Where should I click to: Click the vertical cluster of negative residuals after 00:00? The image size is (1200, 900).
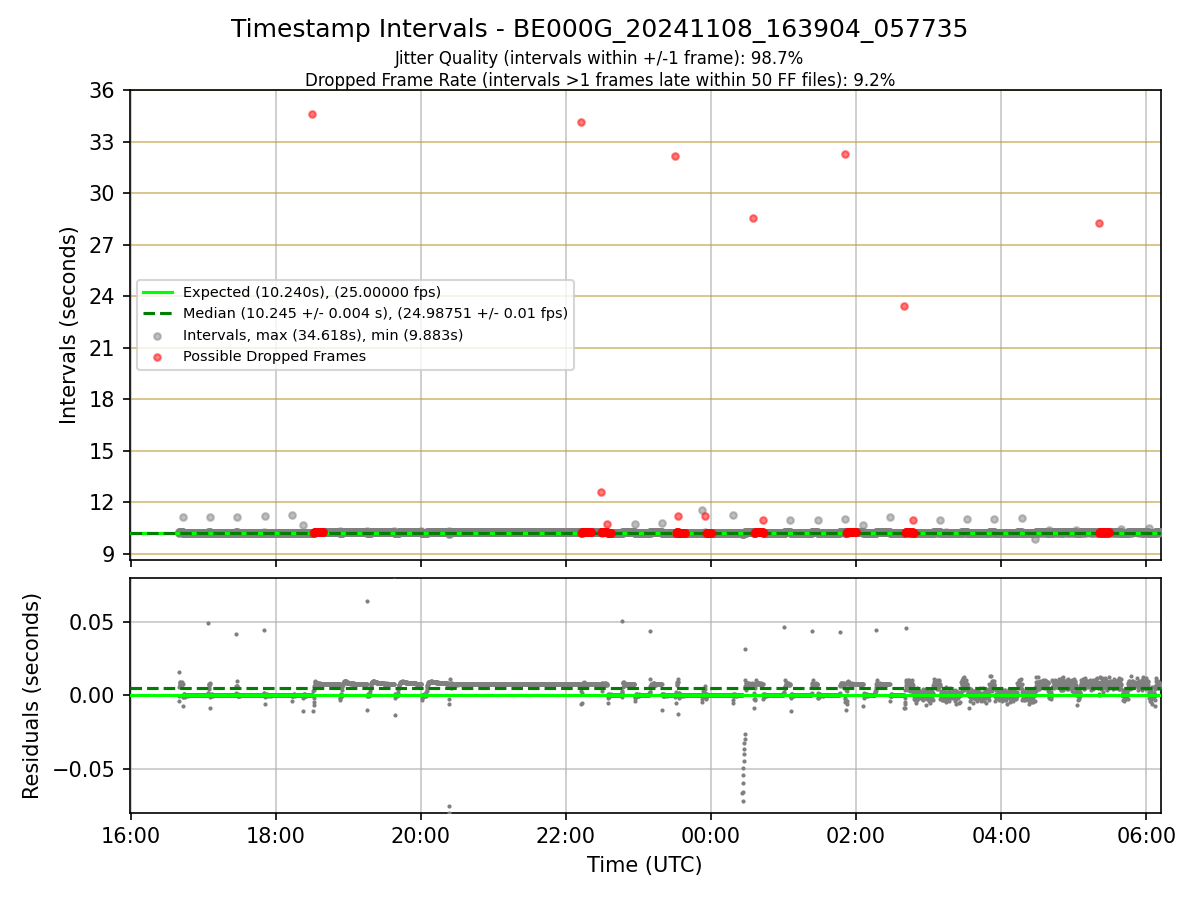tap(743, 768)
